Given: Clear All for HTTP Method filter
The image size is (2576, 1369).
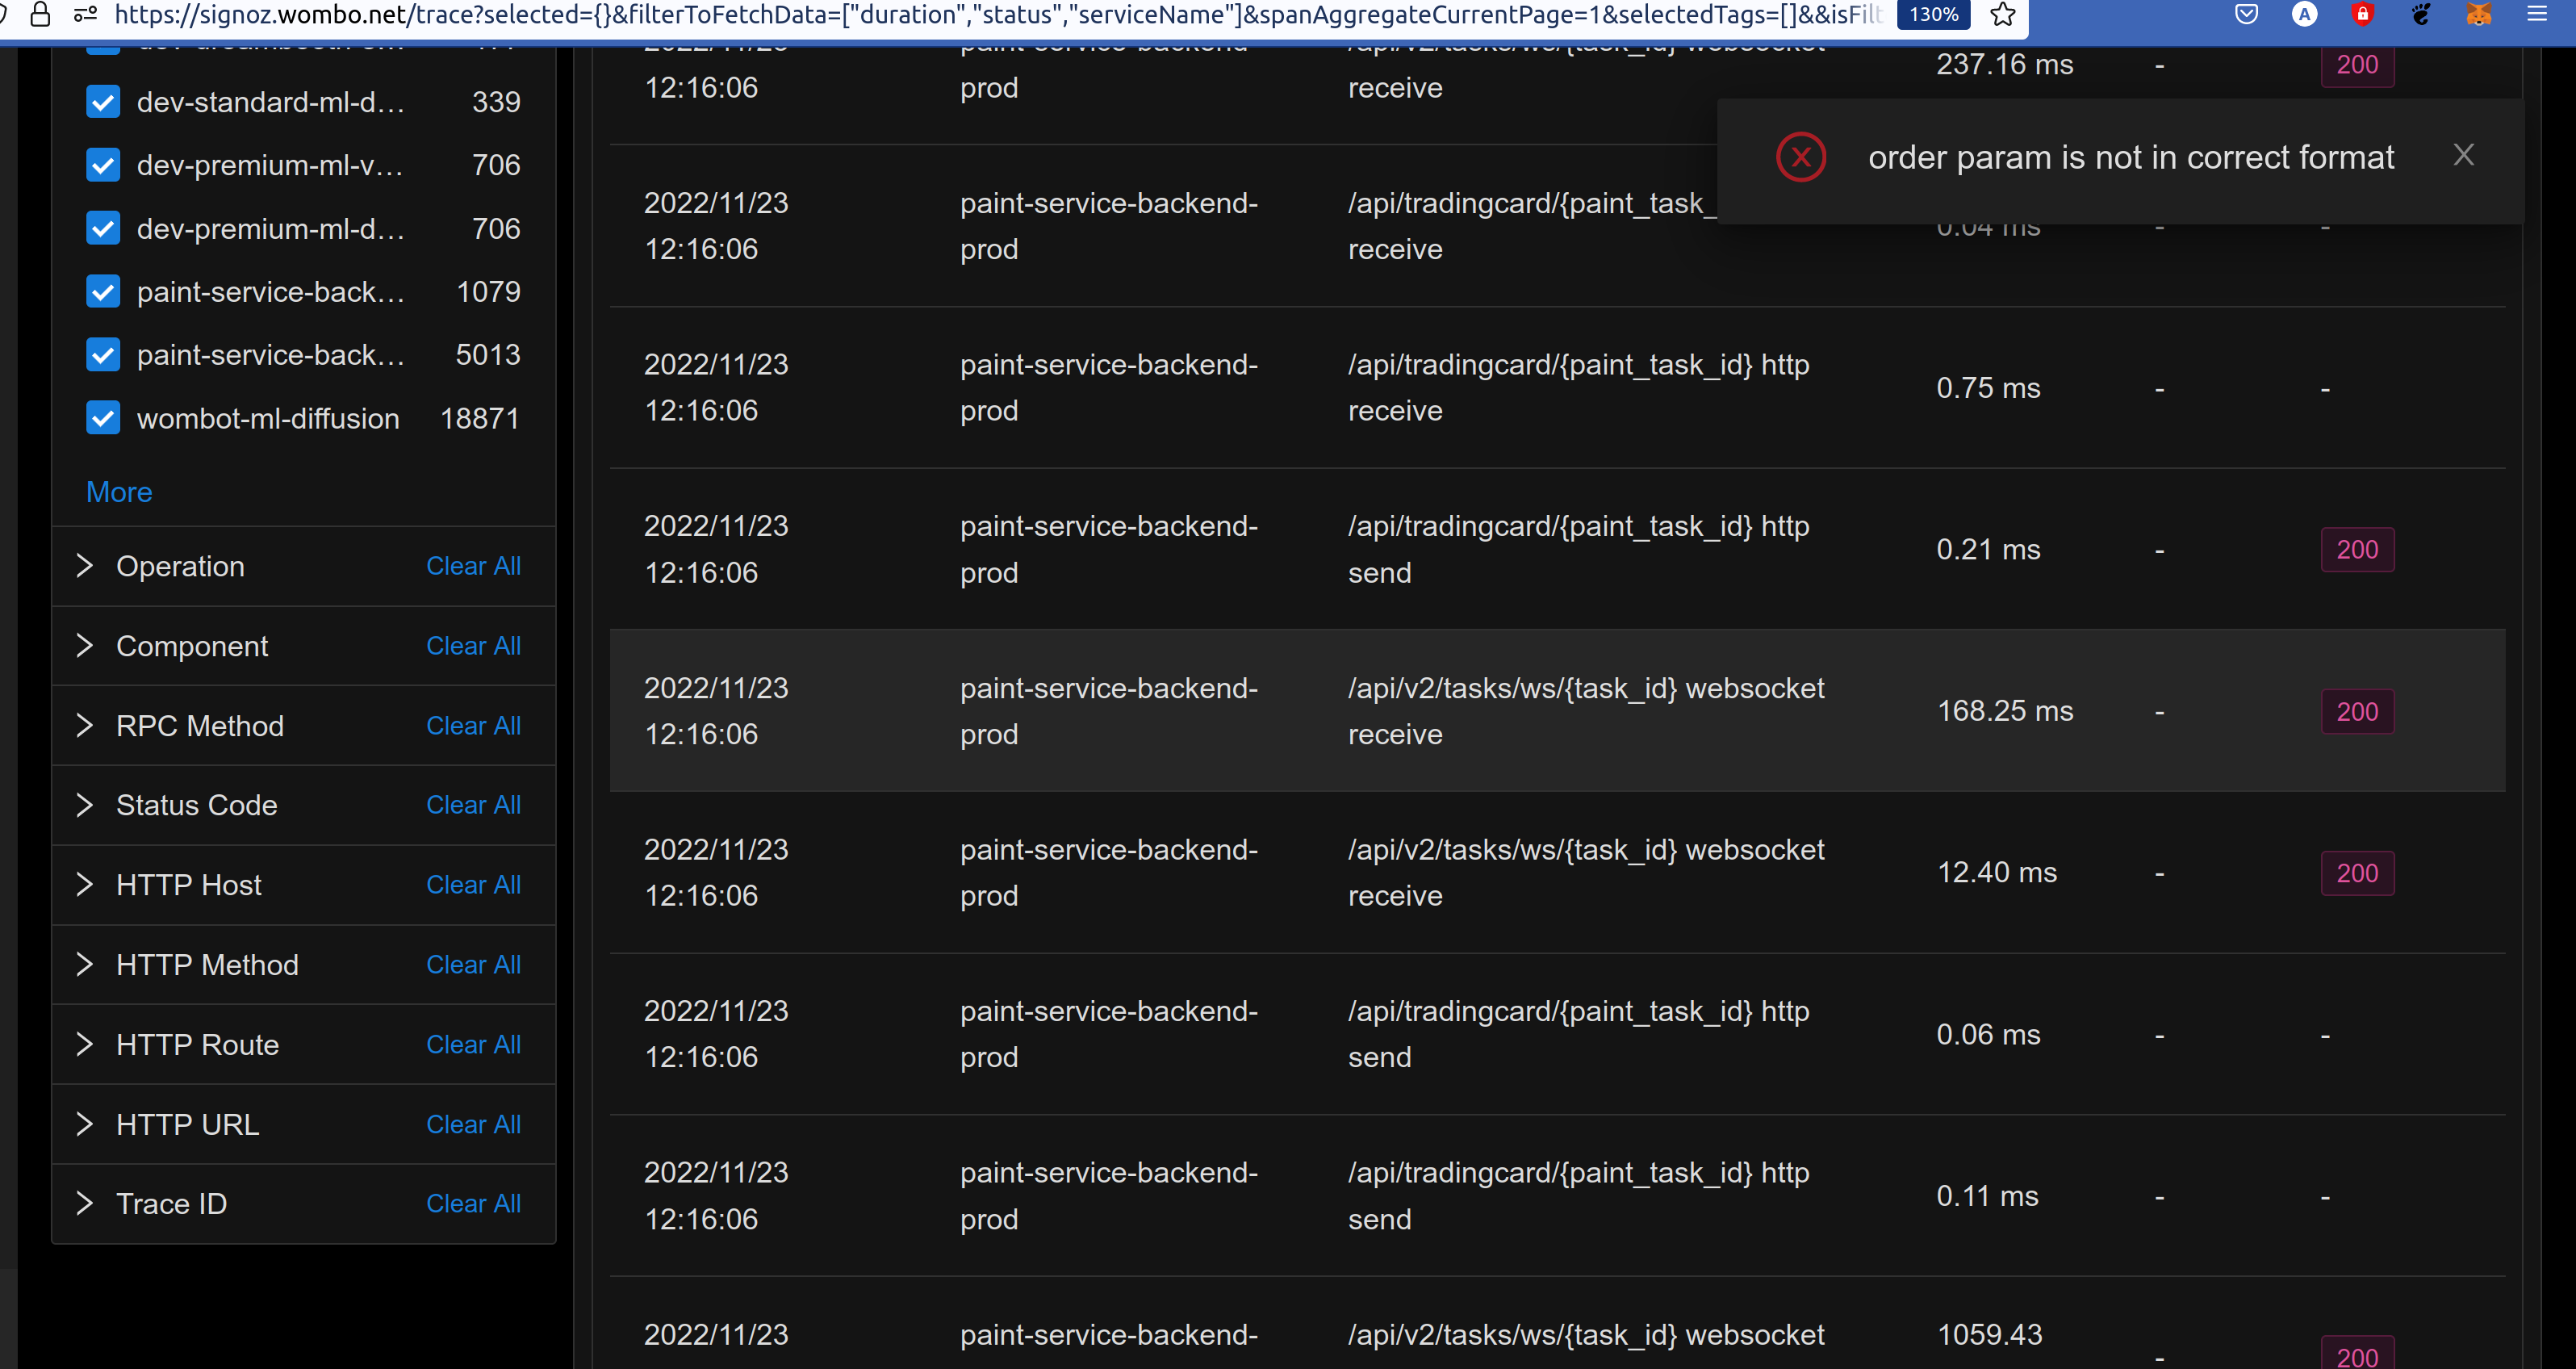Looking at the screenshot, I should tap(473, 965).
